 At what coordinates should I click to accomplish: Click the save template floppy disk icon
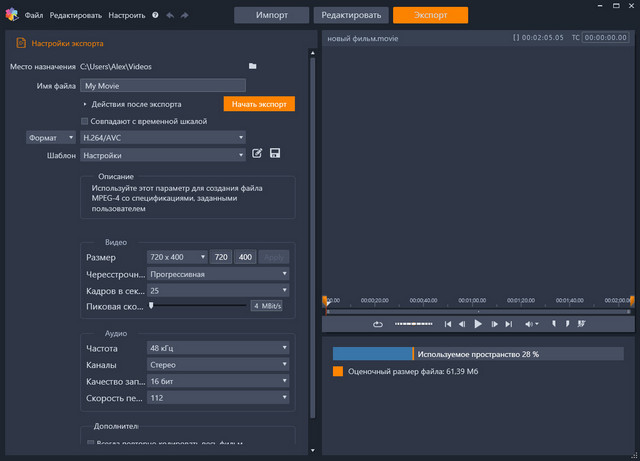tap(275, 153)
